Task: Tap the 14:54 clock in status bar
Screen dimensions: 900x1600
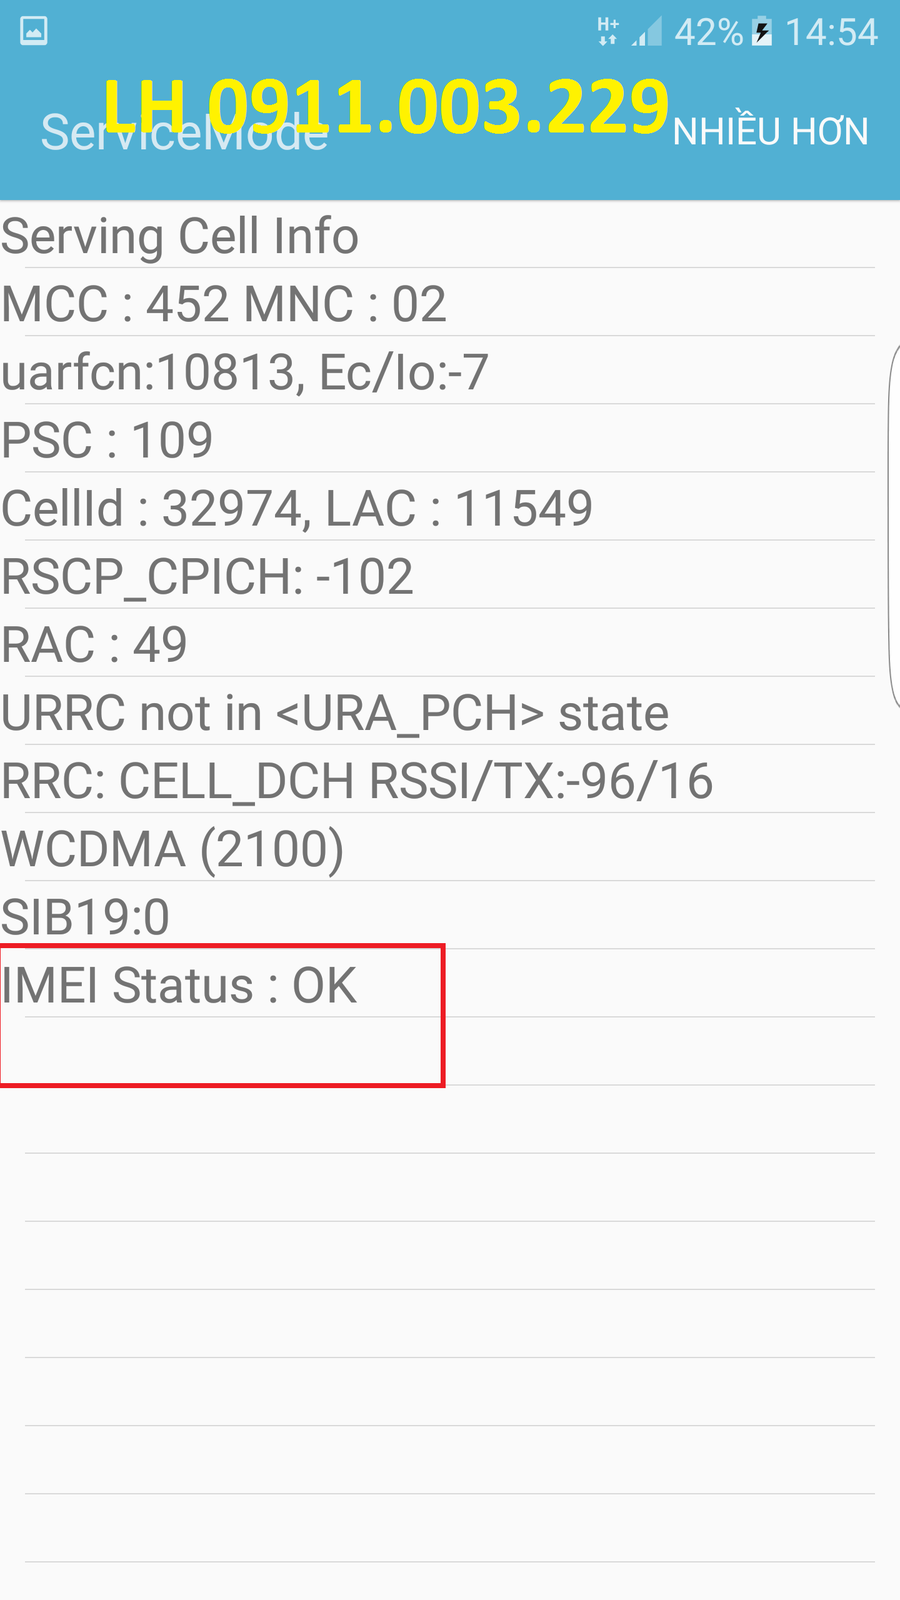Action: point(831,33)
